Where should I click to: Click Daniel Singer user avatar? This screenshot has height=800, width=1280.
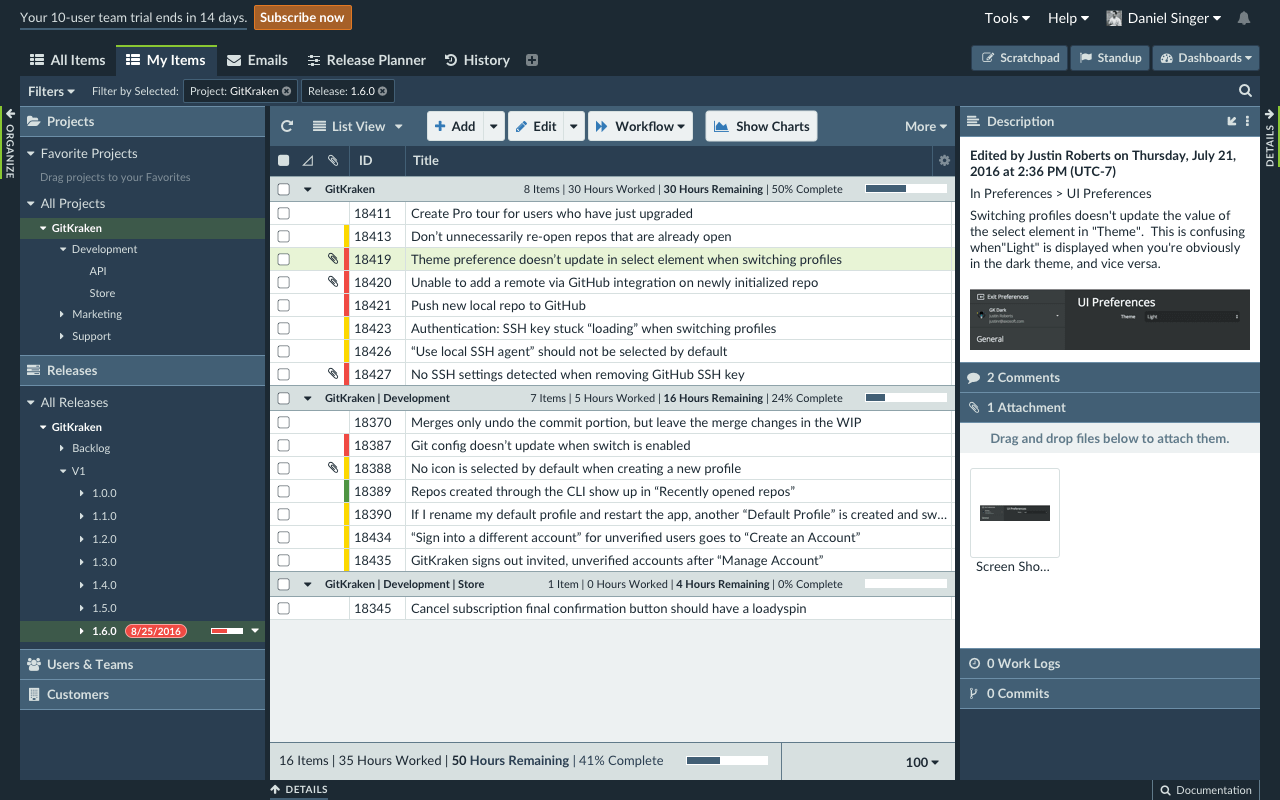(1114, 18)
